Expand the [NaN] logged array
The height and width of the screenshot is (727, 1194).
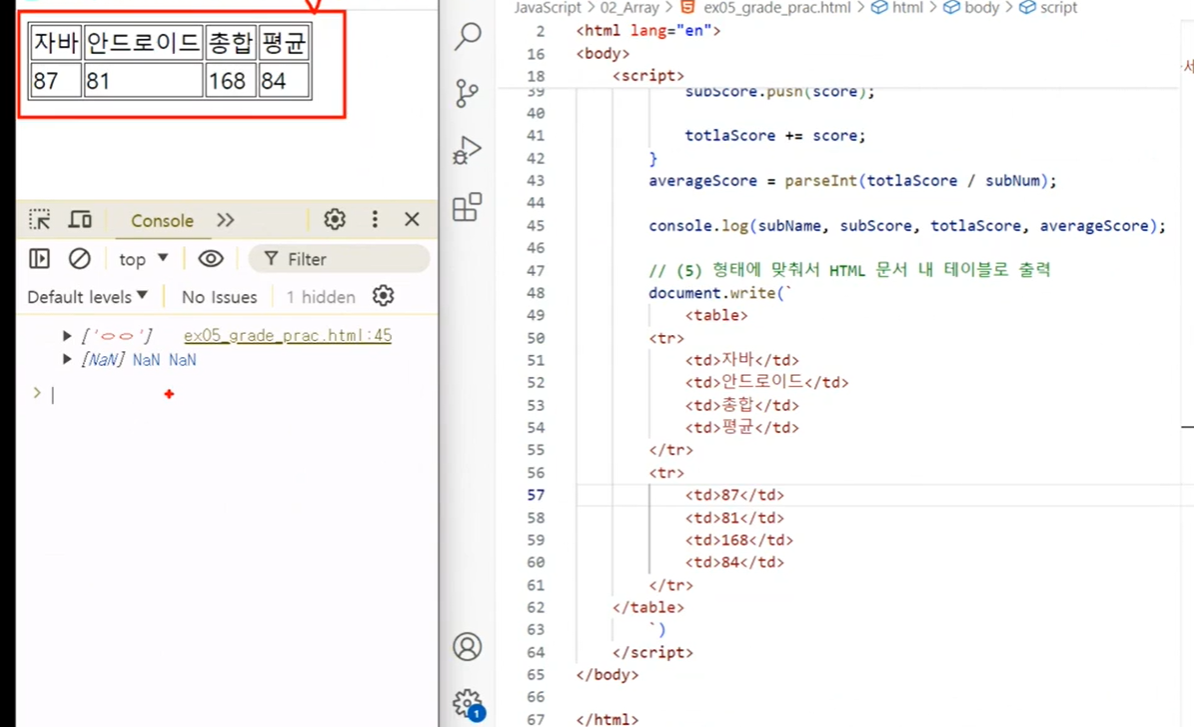pyautogui.click(x=67, y=359)
